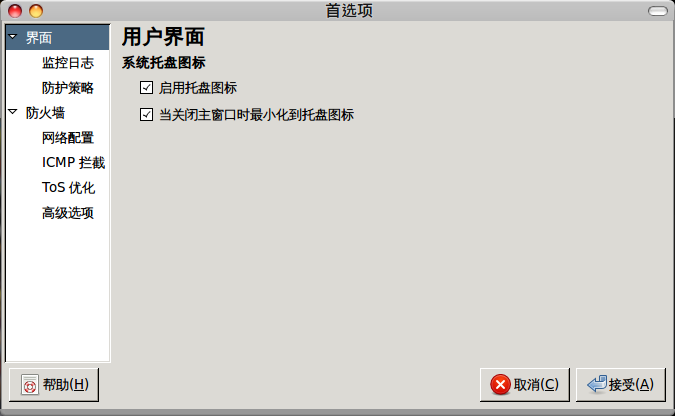The image size is (675, 416).
Task: Open ToS 优化 settings
Action: point(68,188)
